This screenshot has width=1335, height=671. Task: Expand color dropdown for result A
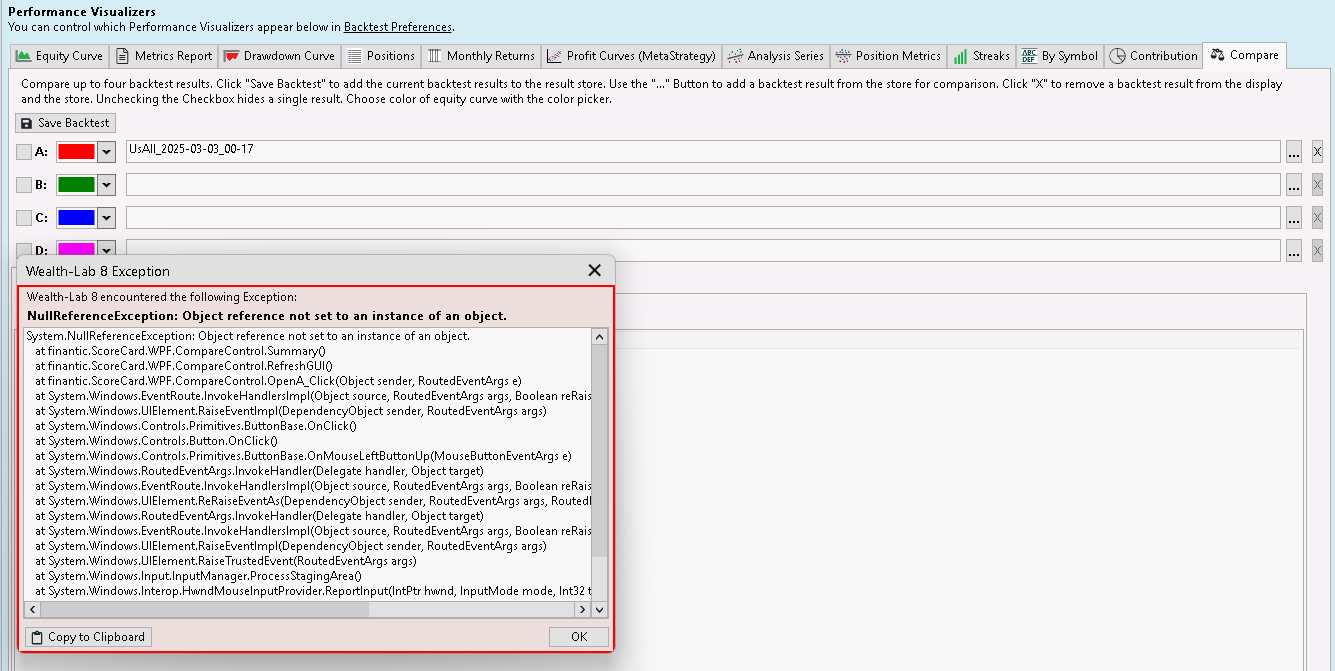(x=106, y=152)
